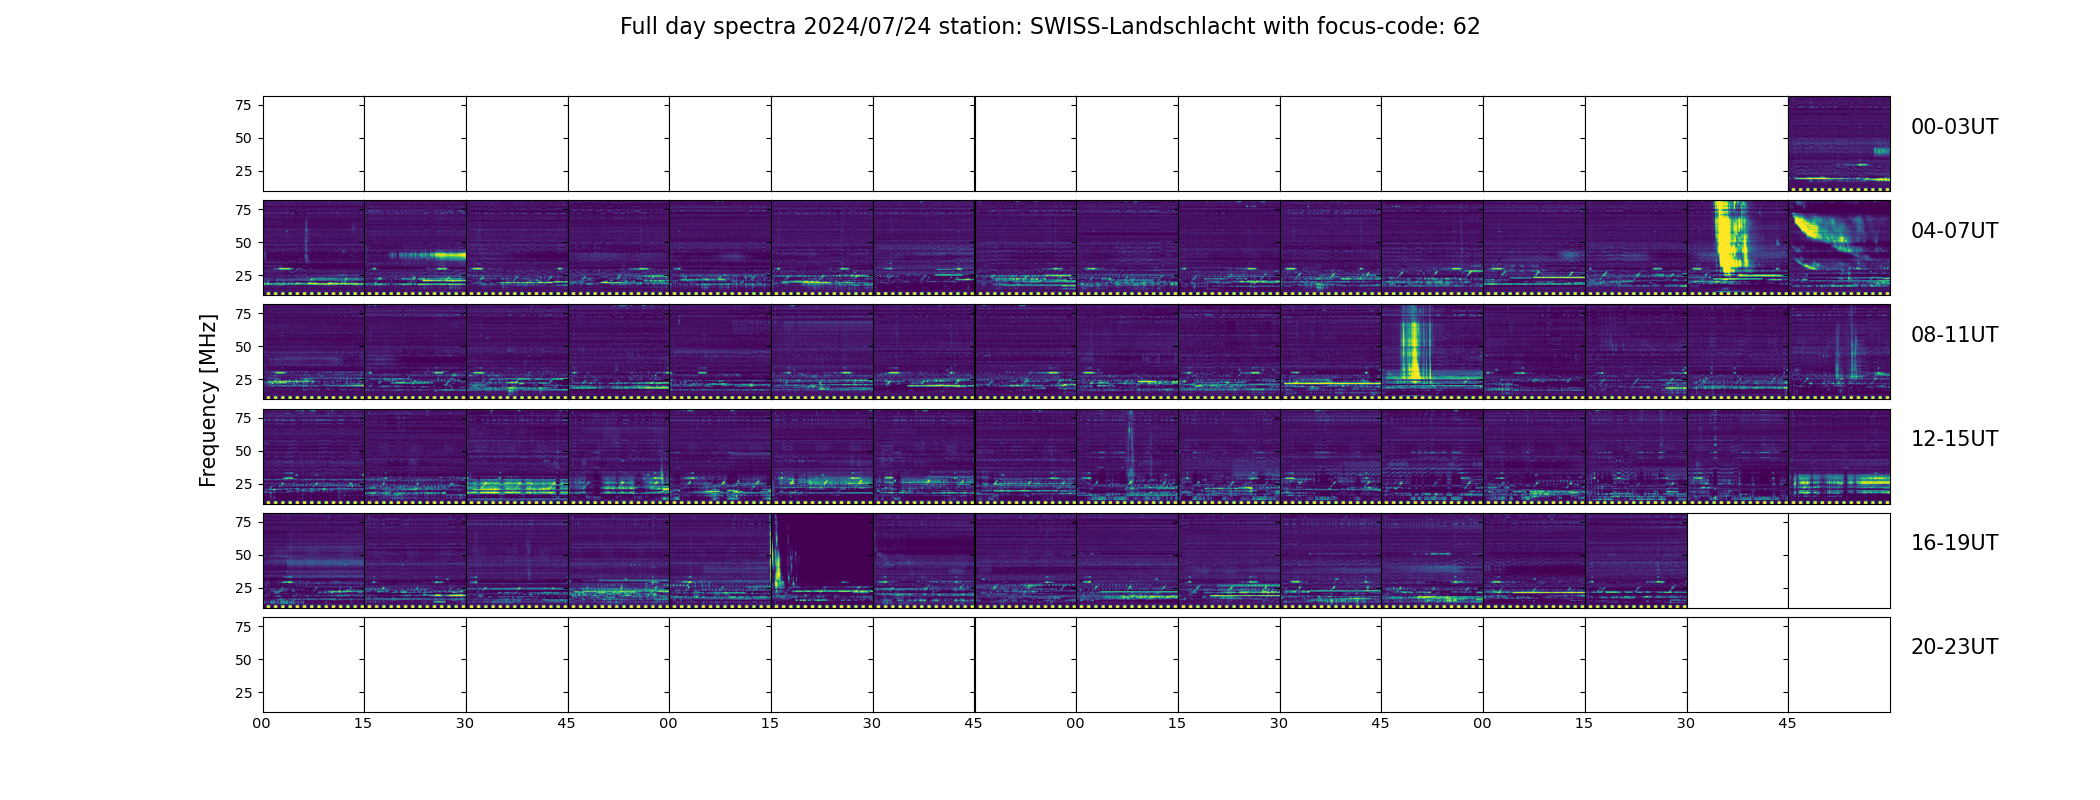Screen dimensions: 2100x800
Task: Click the 50 tick label of the 16-19UT row
Action: pos(243,555)
